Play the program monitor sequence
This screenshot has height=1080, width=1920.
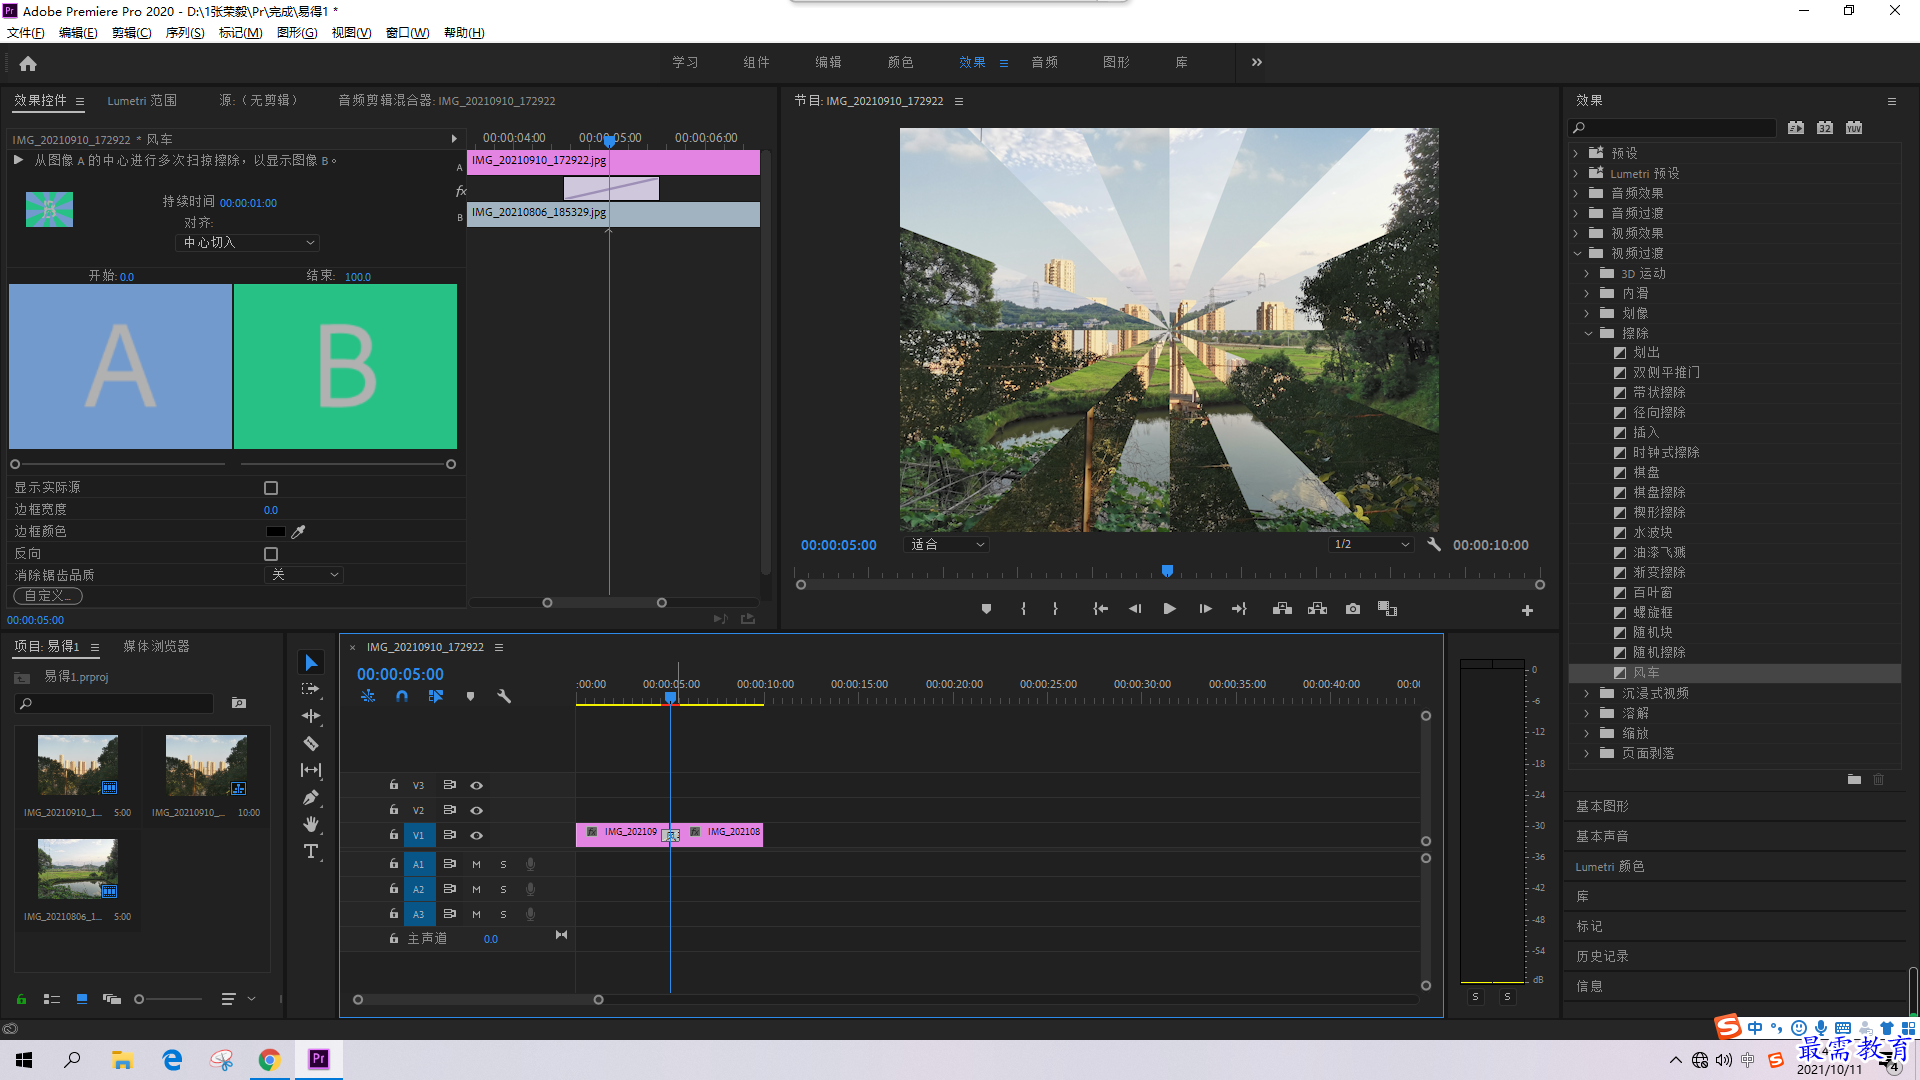click(1169, 609)
